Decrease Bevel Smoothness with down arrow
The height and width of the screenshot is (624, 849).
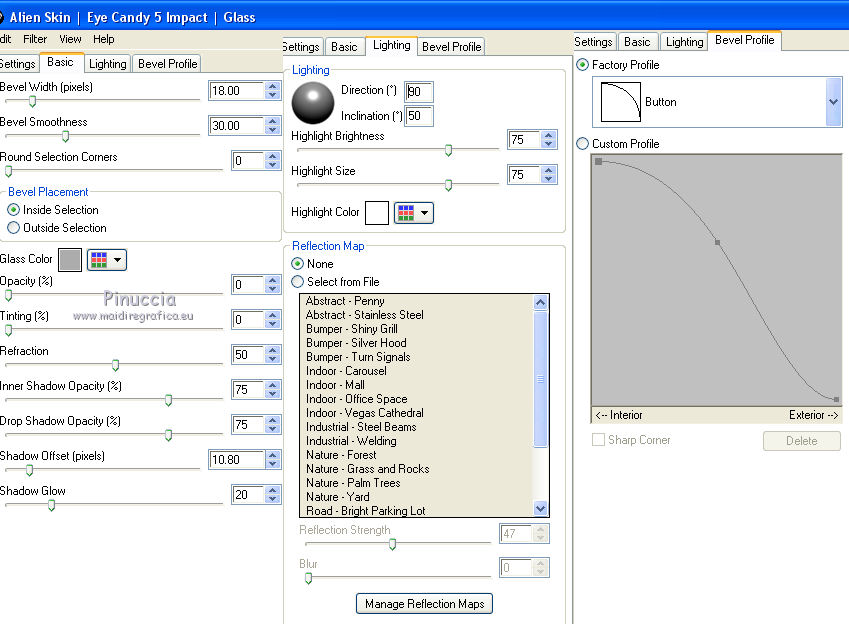pos(273,130)
